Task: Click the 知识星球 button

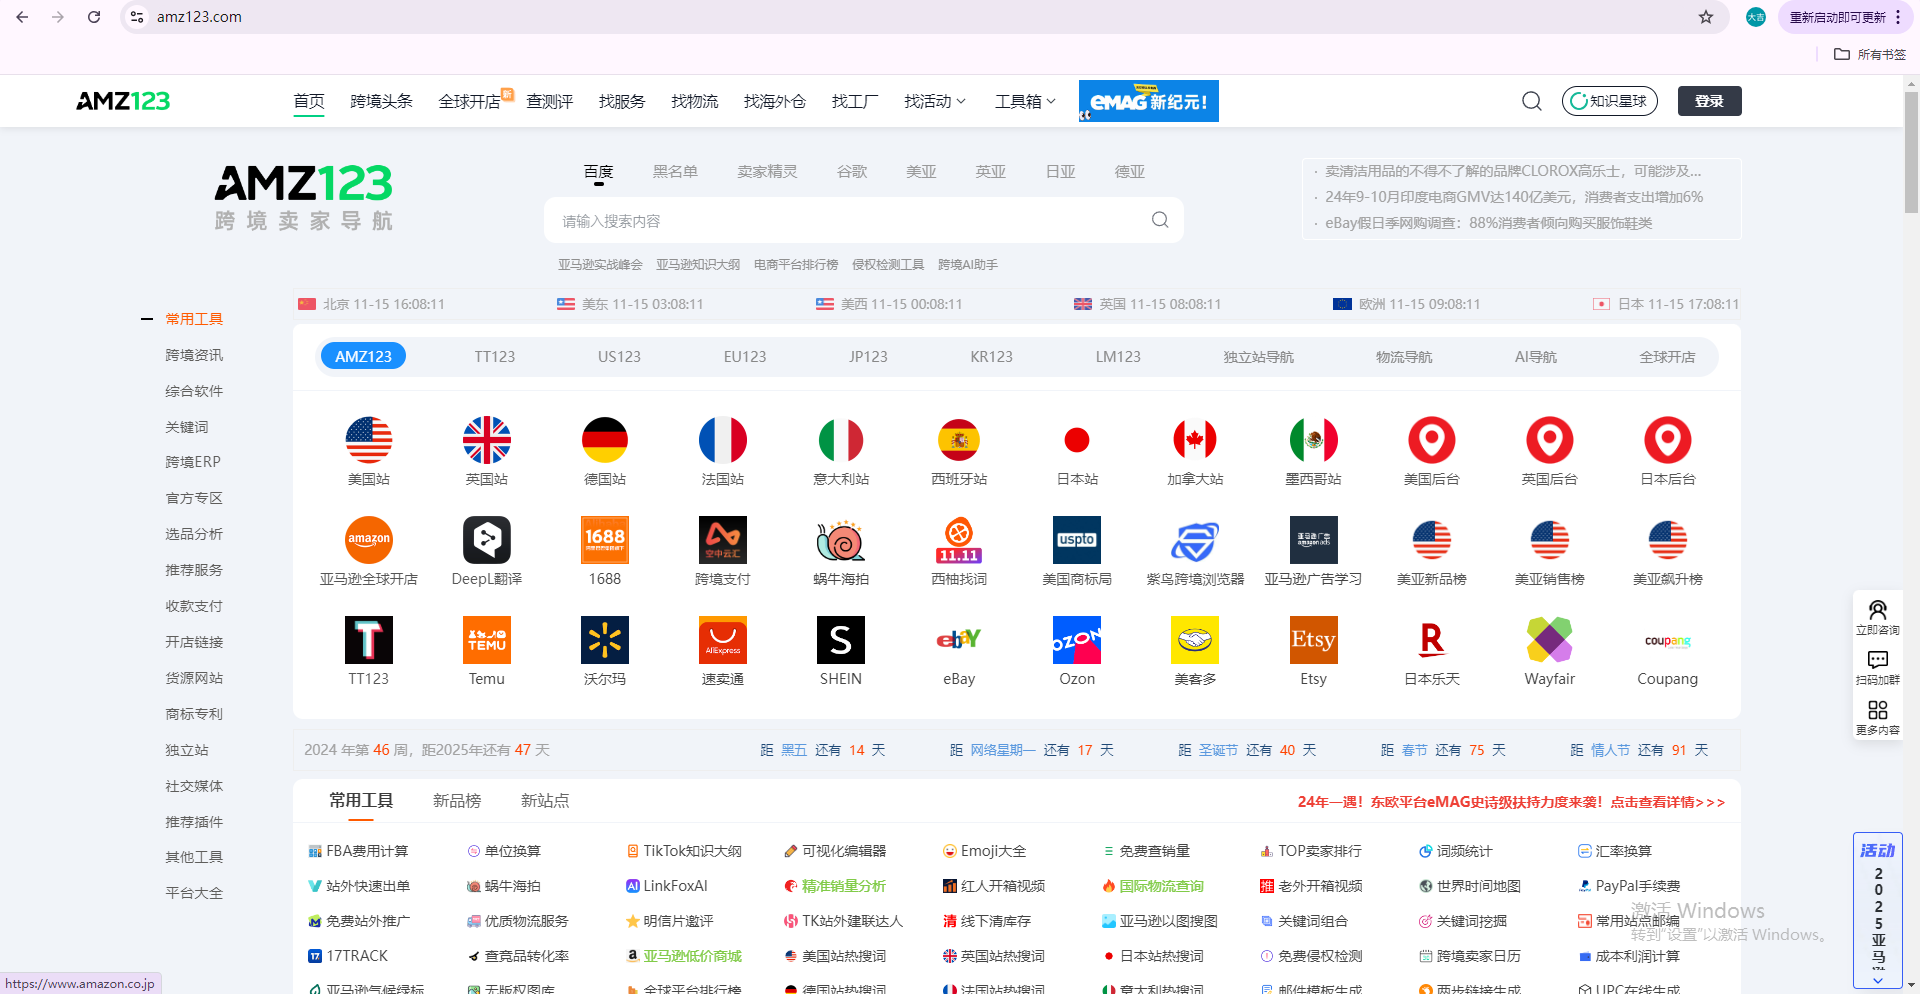Action: 1609,101
